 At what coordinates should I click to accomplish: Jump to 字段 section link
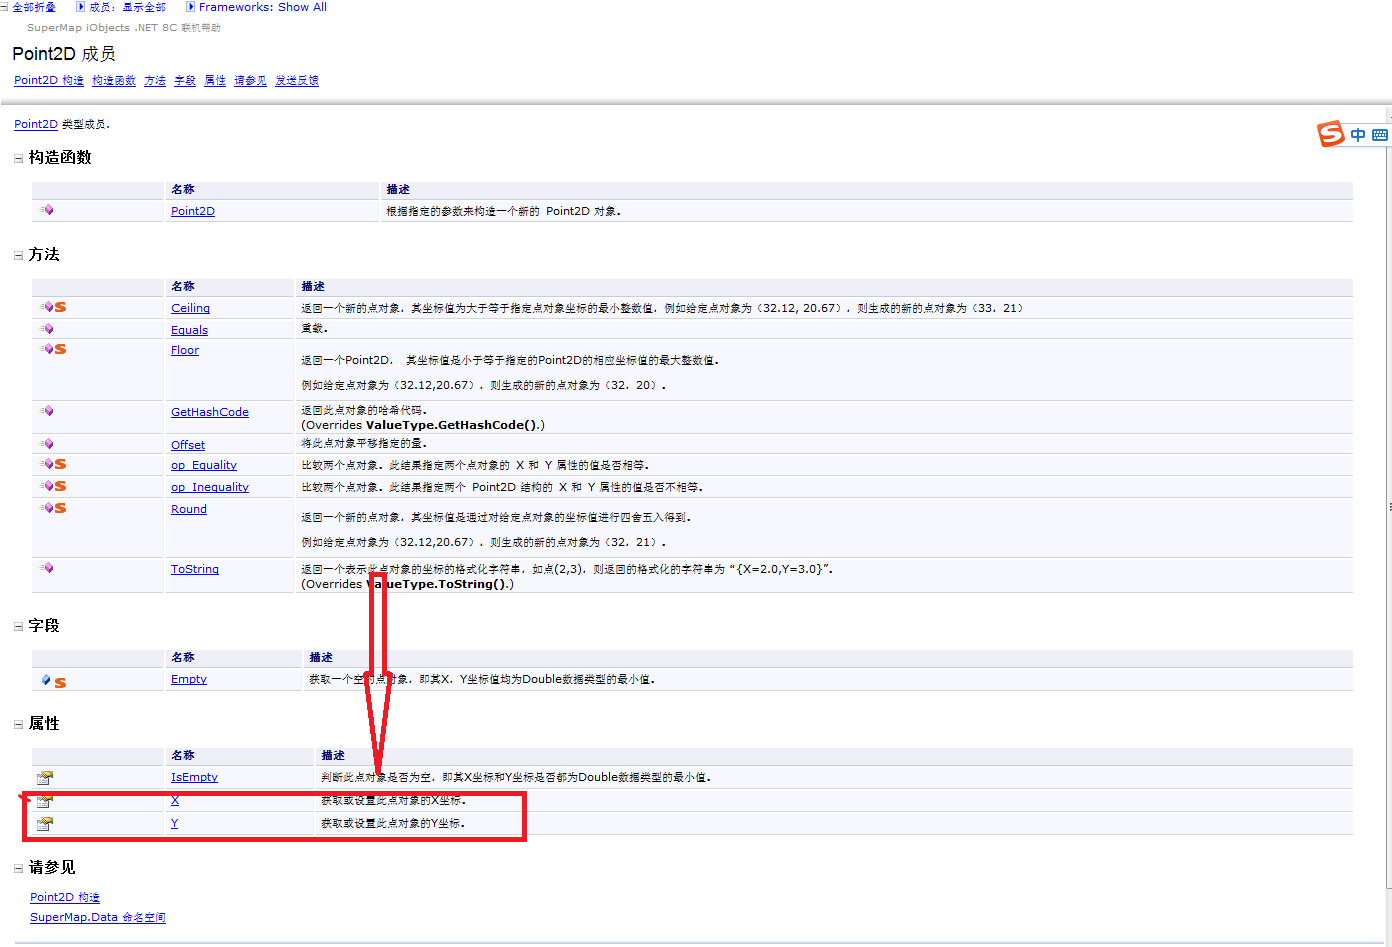click(185, 81)
